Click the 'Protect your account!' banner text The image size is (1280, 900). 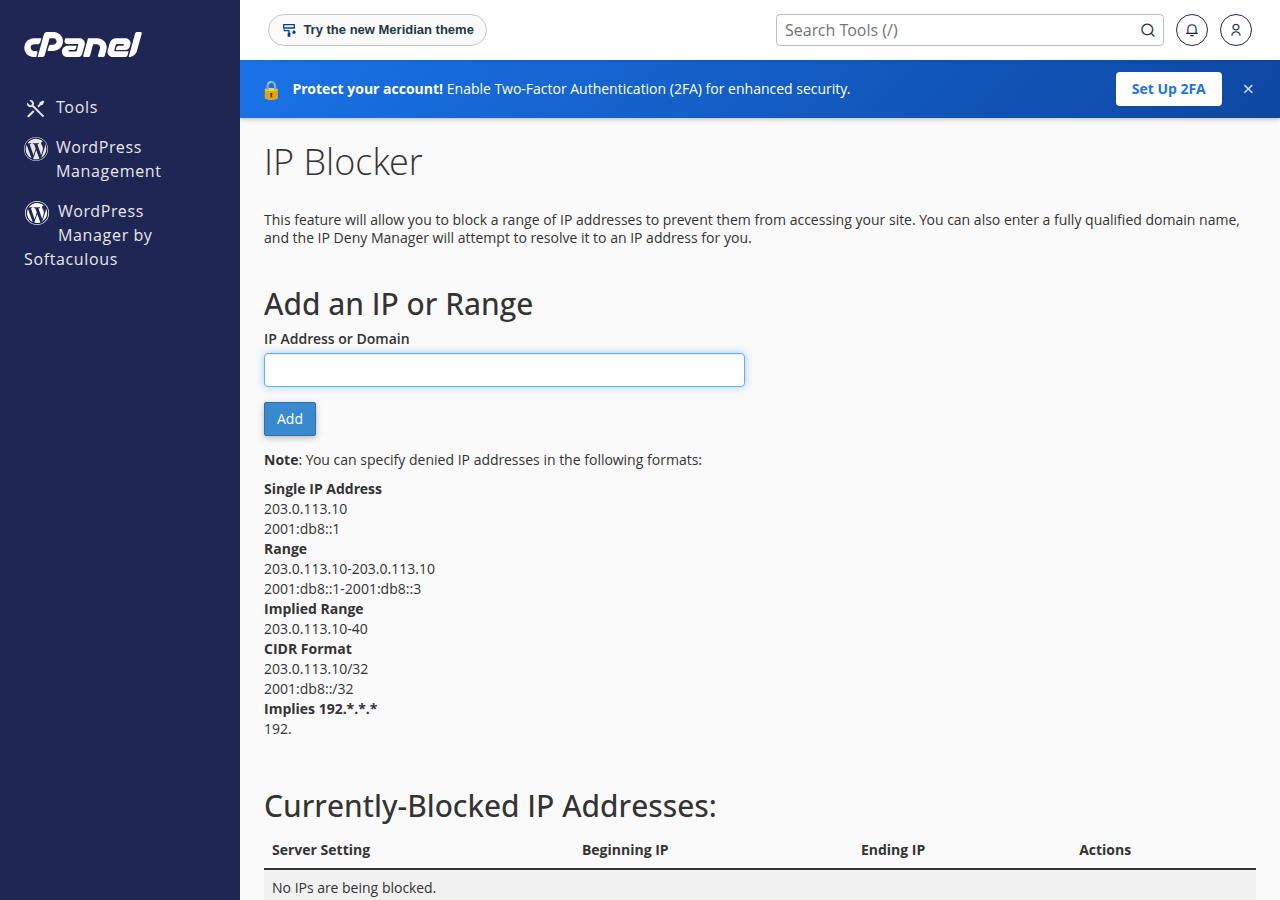coord(368,89)
